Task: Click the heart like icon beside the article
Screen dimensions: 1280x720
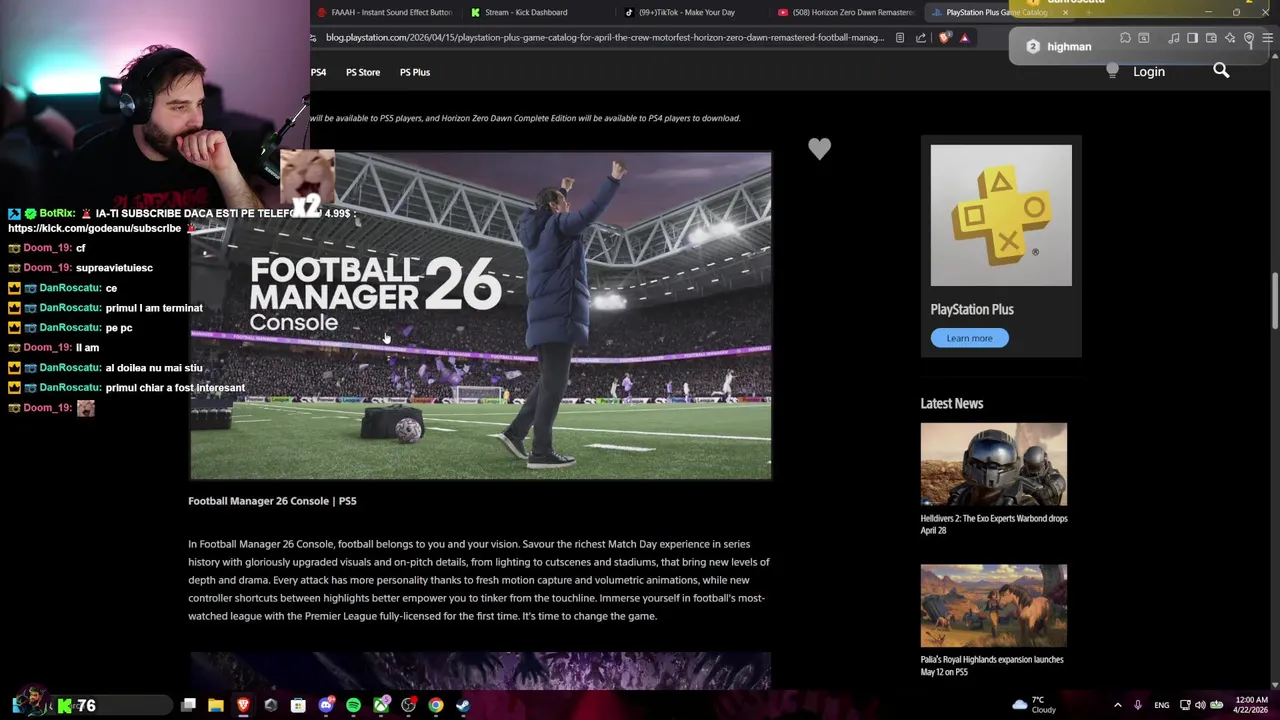Action: (x=819, y=149)
